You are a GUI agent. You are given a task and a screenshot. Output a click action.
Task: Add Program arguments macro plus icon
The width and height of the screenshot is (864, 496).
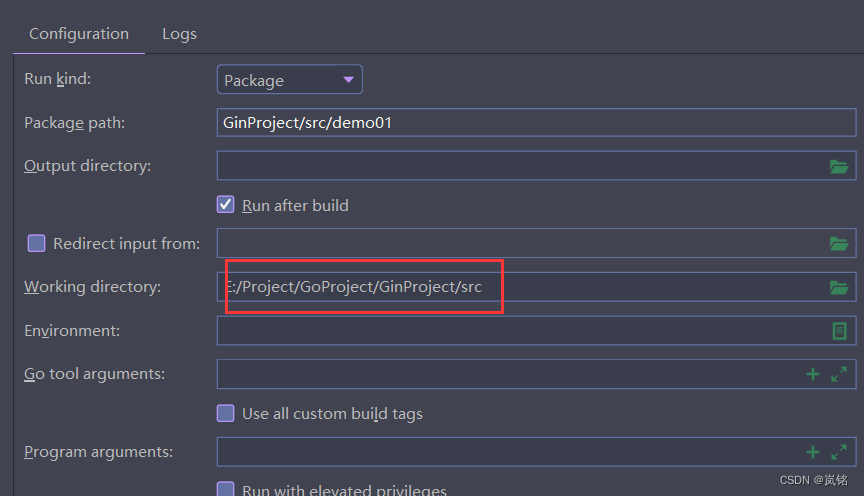[x=813, y=452]
